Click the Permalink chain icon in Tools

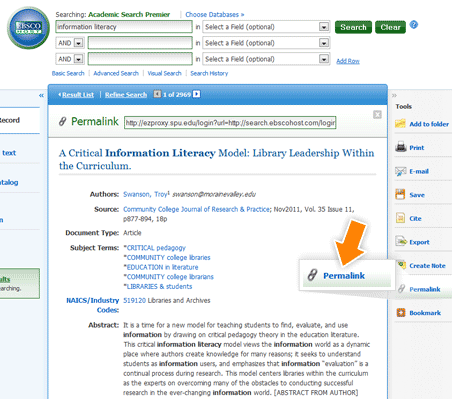[x=402, y=289]
